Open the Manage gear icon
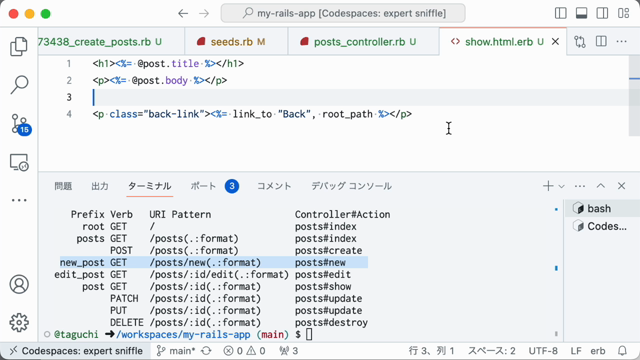Image resolution: width=640 pixels, height=360 pixels. tap(19, 322)
